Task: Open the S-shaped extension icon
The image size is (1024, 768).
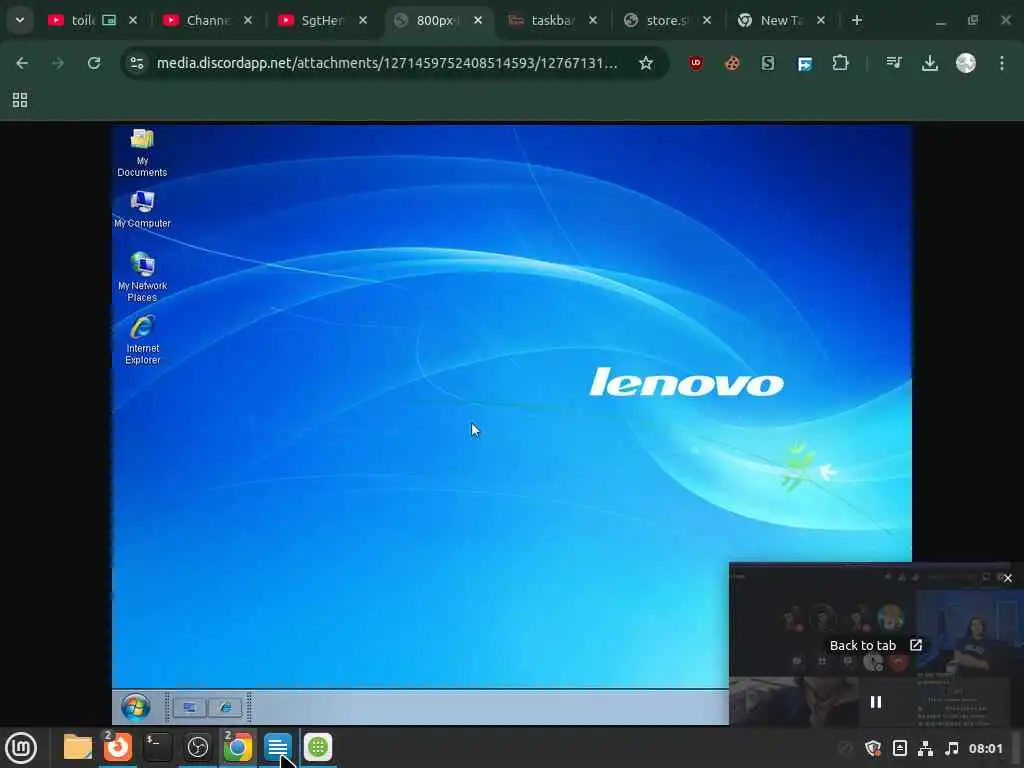Action: click(x=768, y=63)
